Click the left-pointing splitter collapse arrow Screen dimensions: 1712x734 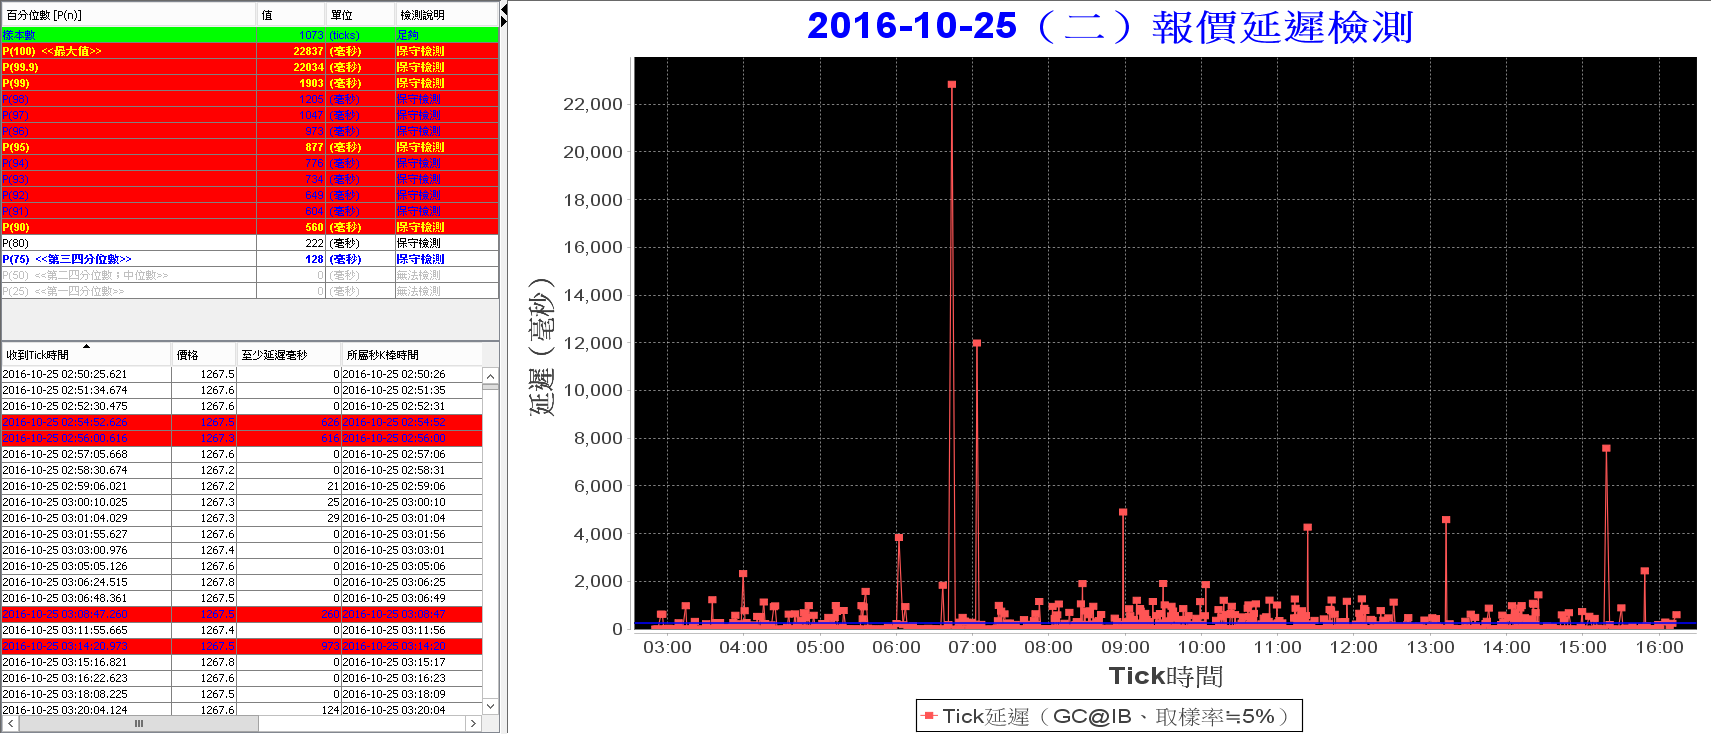[x=504, y=10]
